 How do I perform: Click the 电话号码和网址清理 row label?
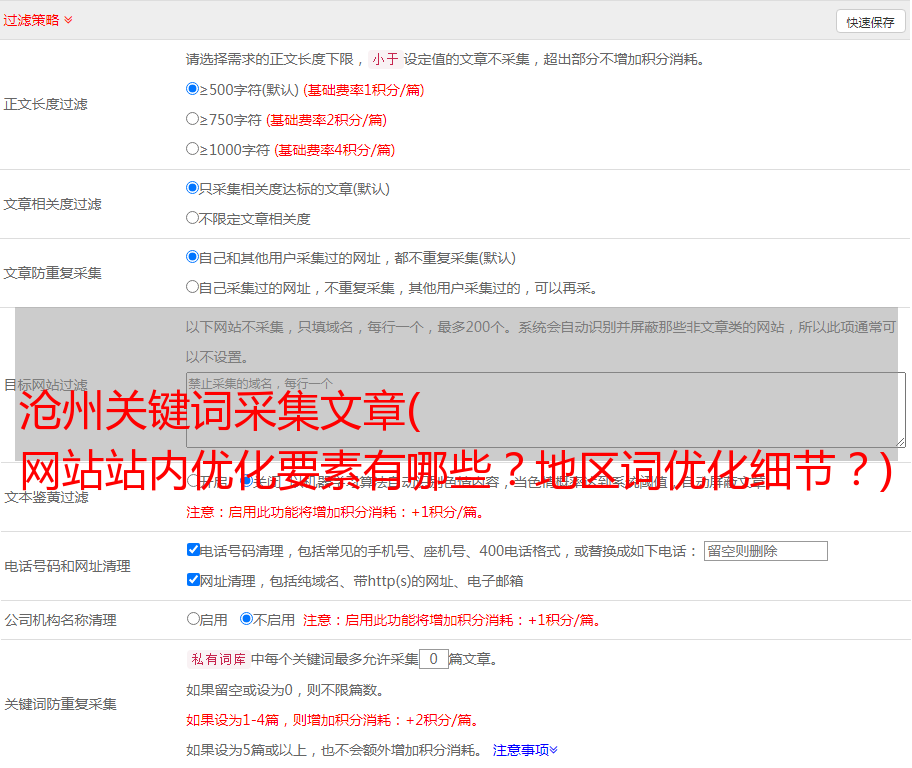click(x=67, y=566)
